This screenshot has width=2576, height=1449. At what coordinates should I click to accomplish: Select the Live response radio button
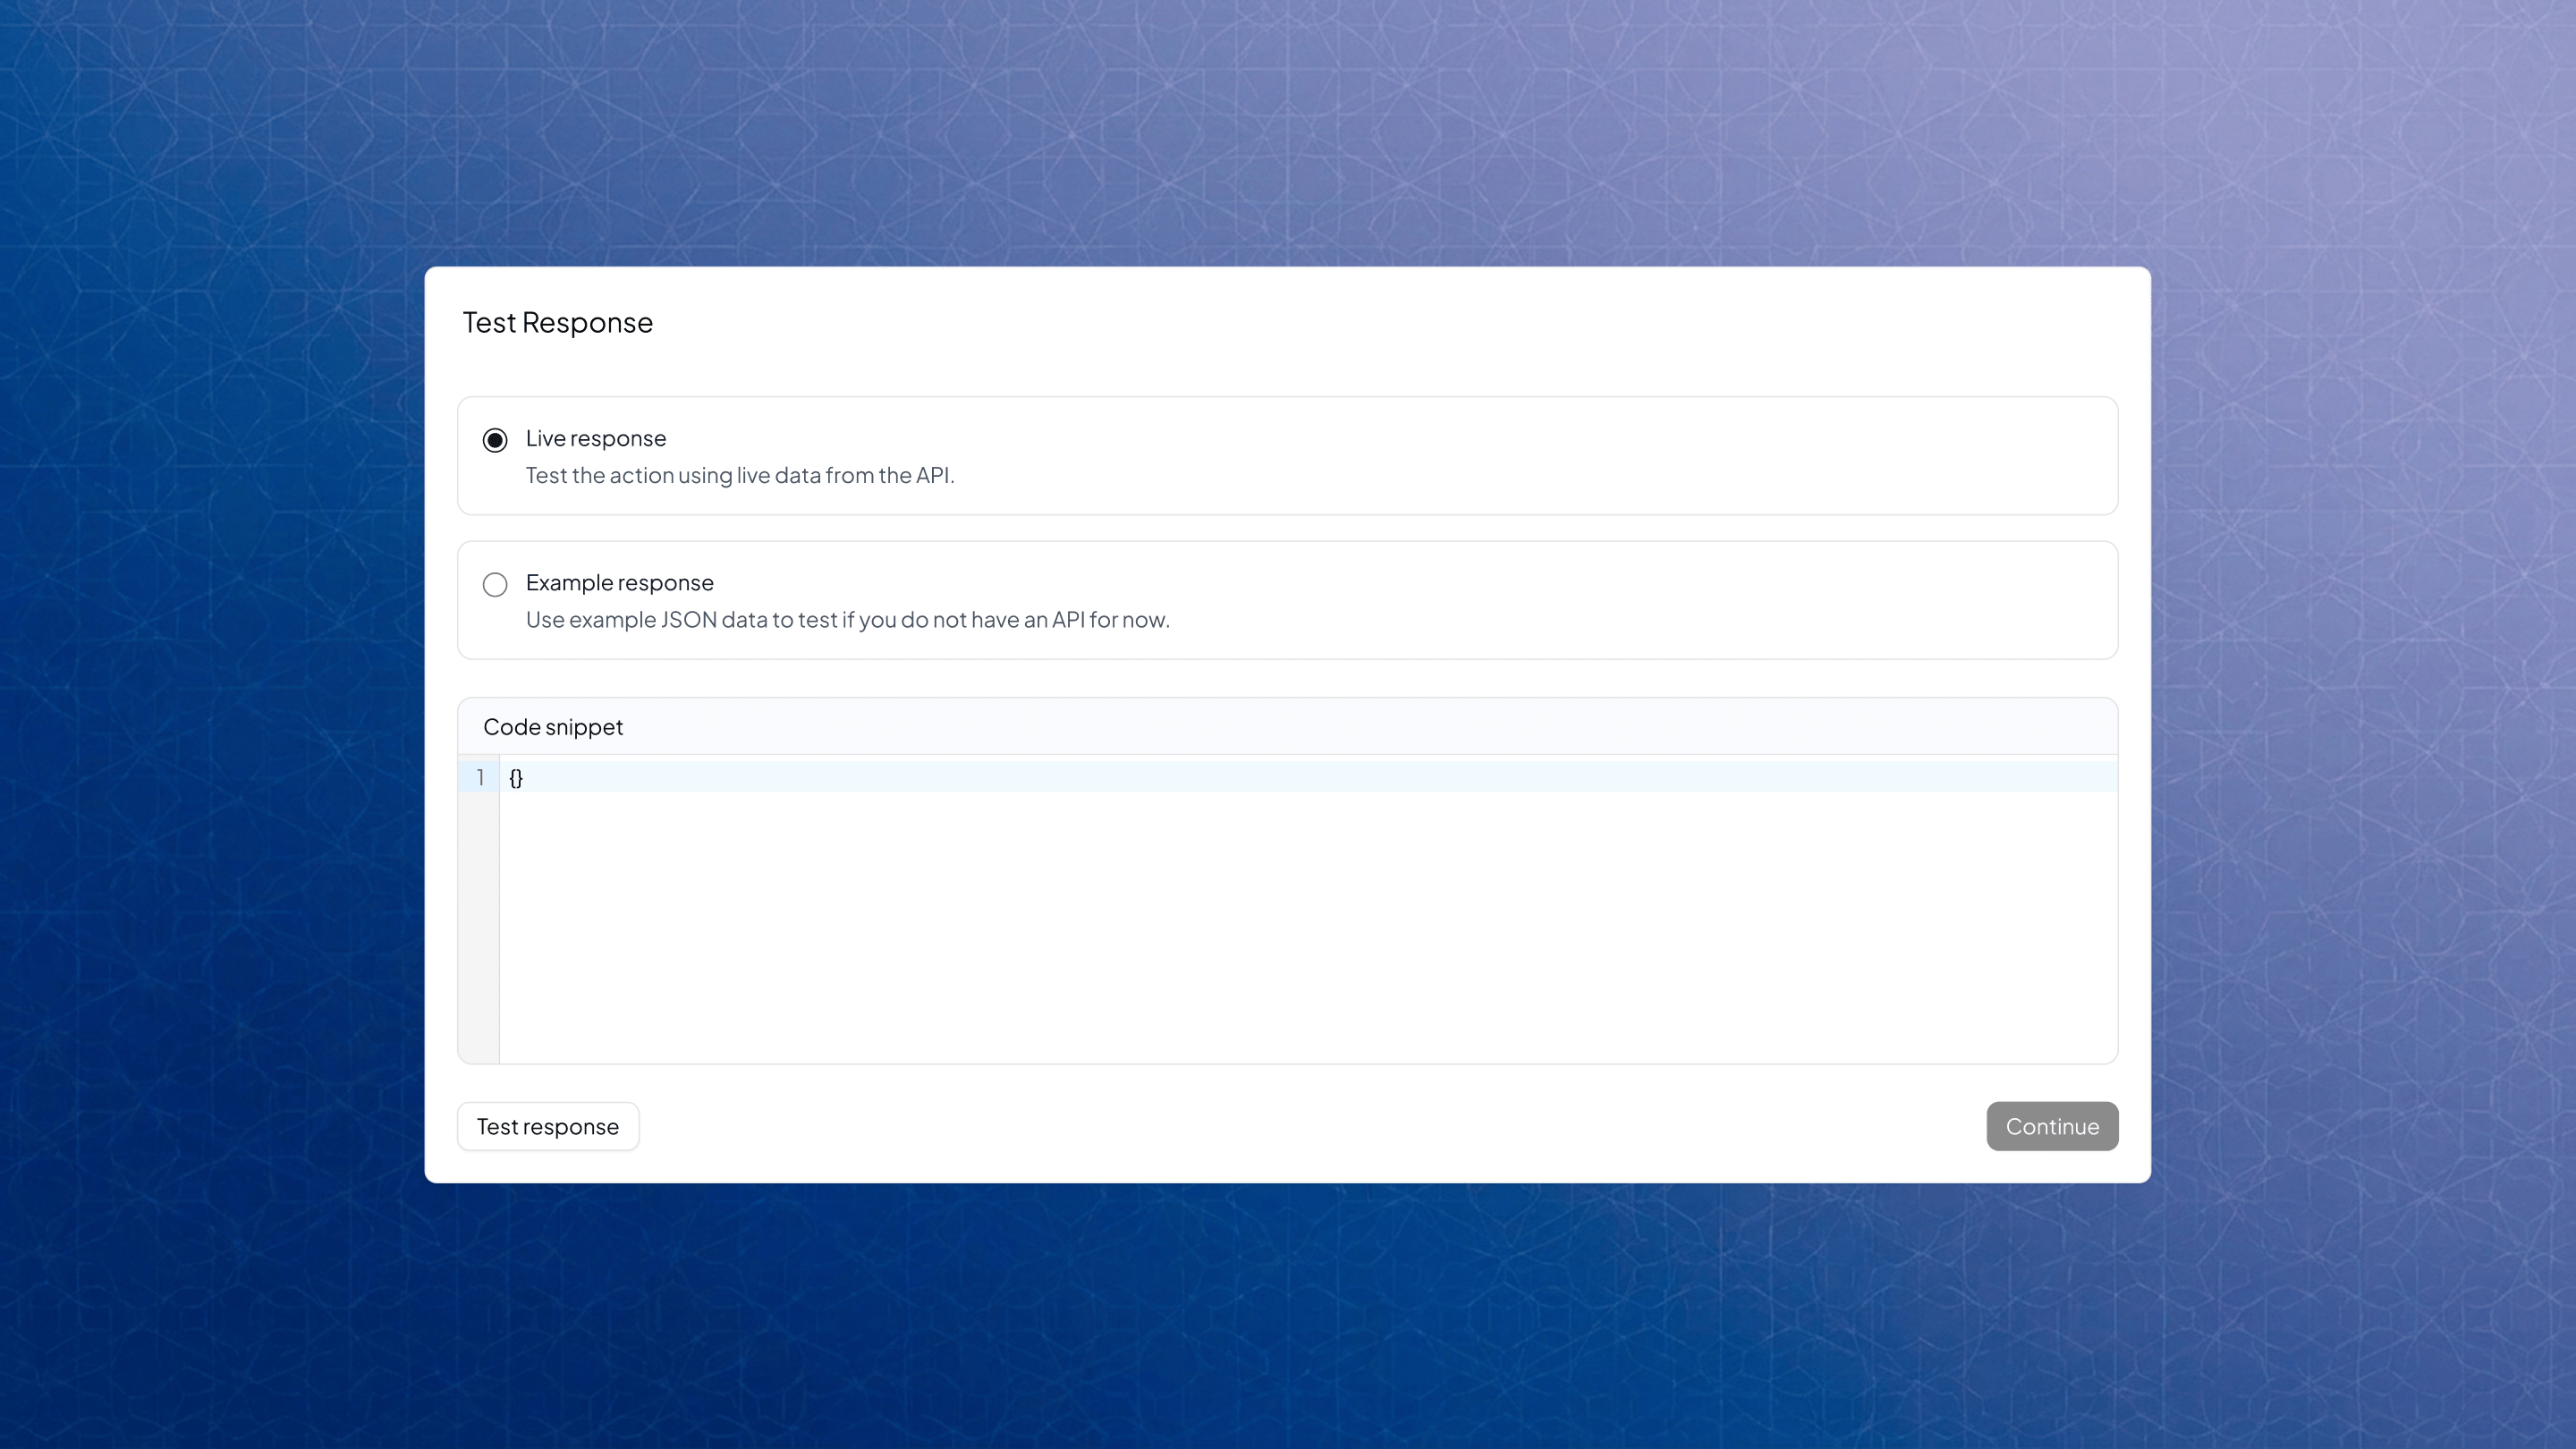(x=495, y=440)
